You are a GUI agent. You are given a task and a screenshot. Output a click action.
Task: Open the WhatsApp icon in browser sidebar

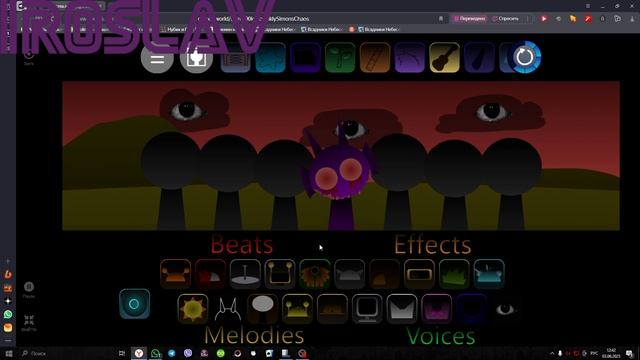(8, 314)
